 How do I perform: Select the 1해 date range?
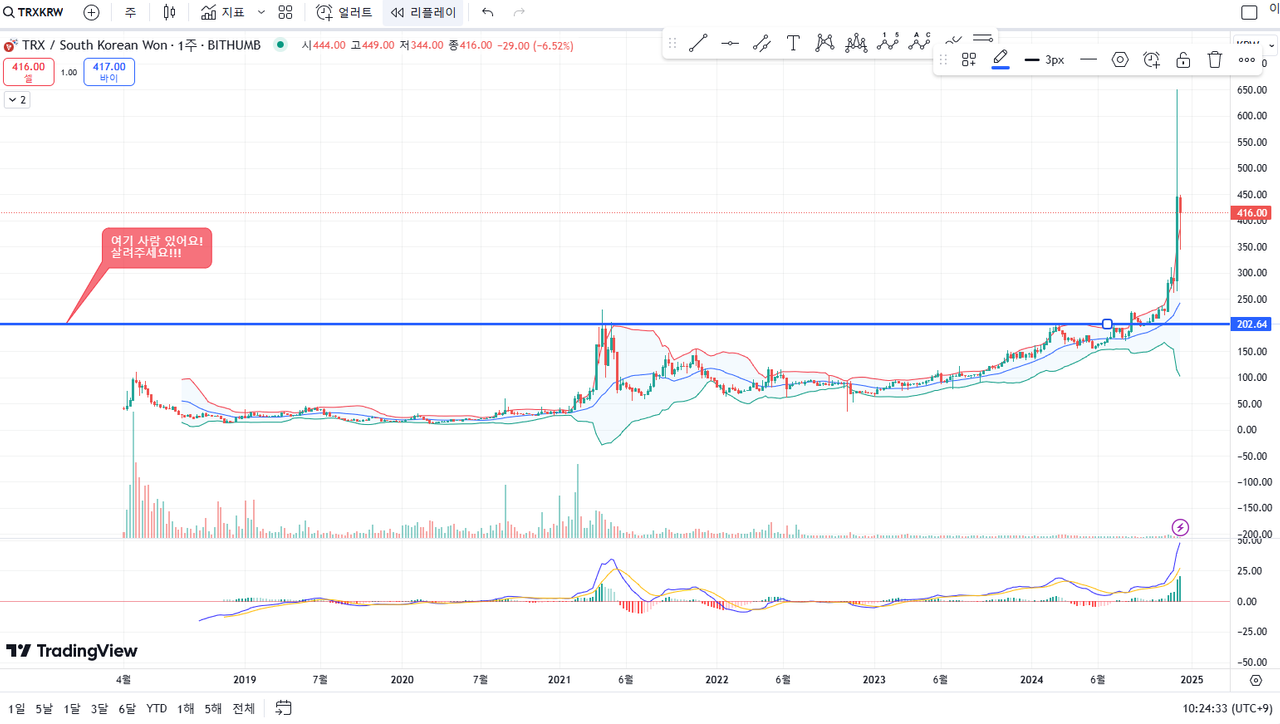click(186, 709)
